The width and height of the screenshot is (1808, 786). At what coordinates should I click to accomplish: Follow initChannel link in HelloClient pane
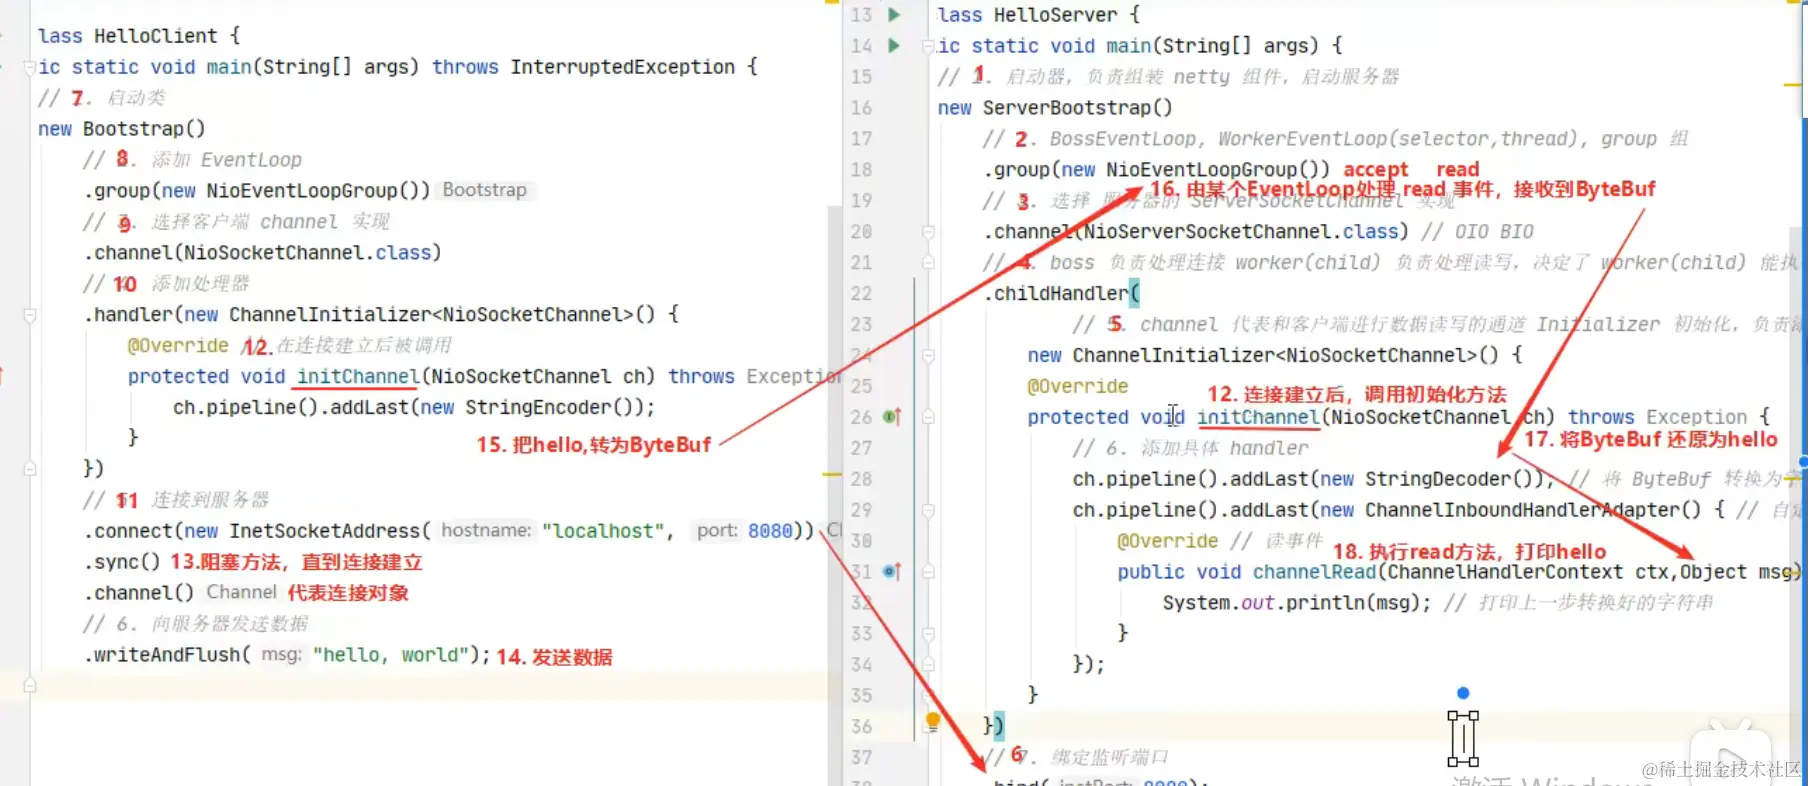pos(358,377)
